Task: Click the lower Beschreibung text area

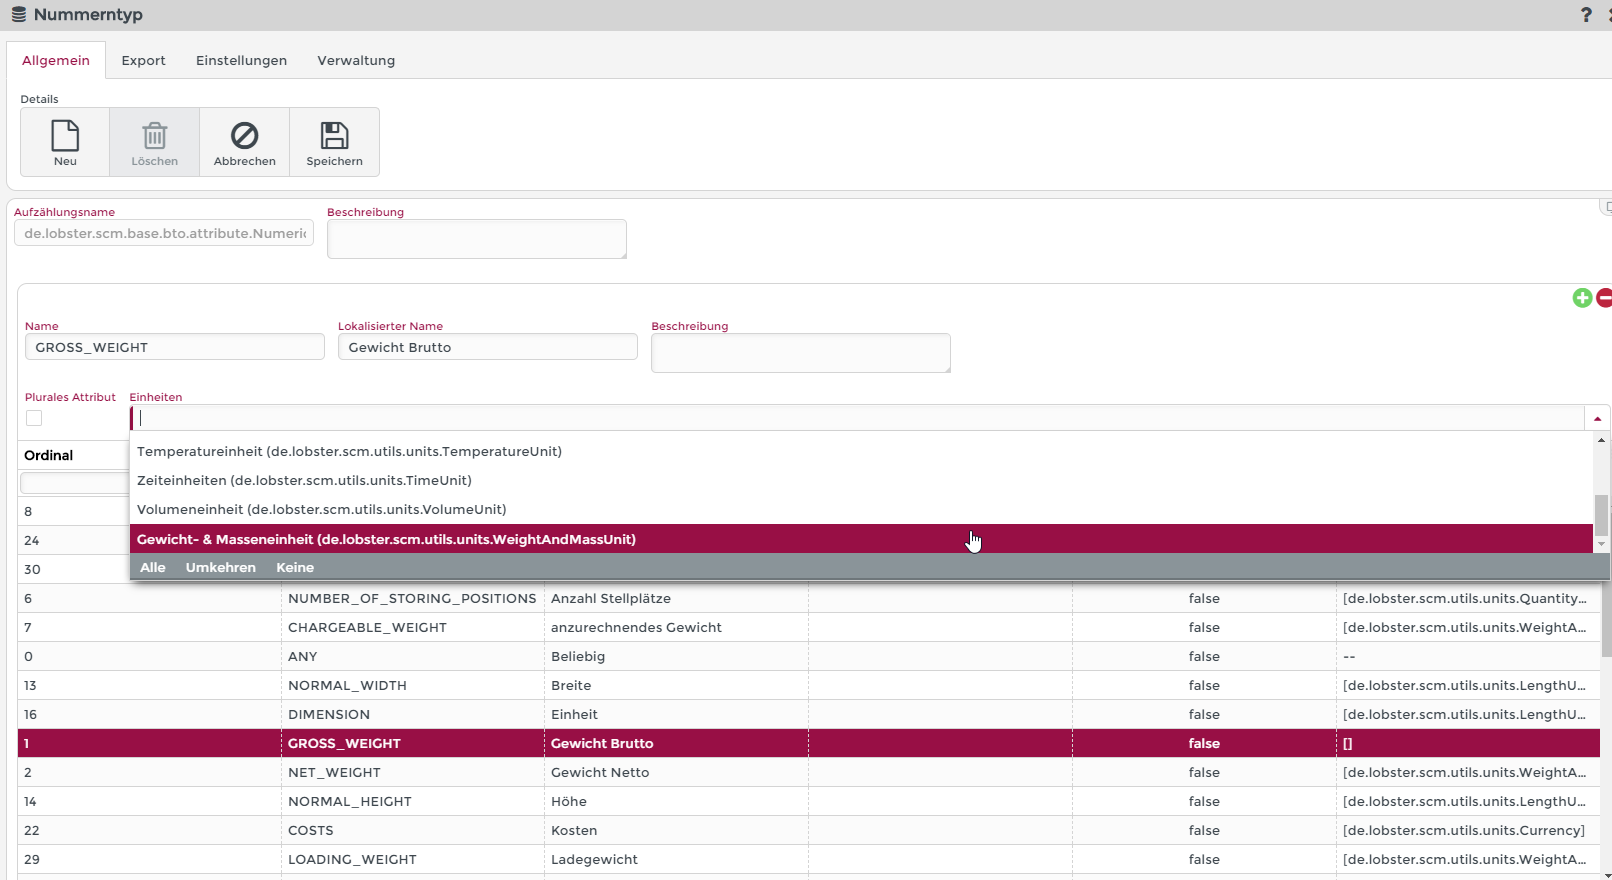Action: (801, 353)
